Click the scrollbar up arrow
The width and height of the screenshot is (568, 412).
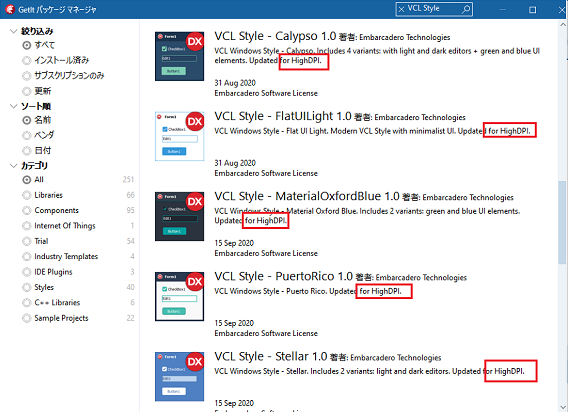[563, 24]
